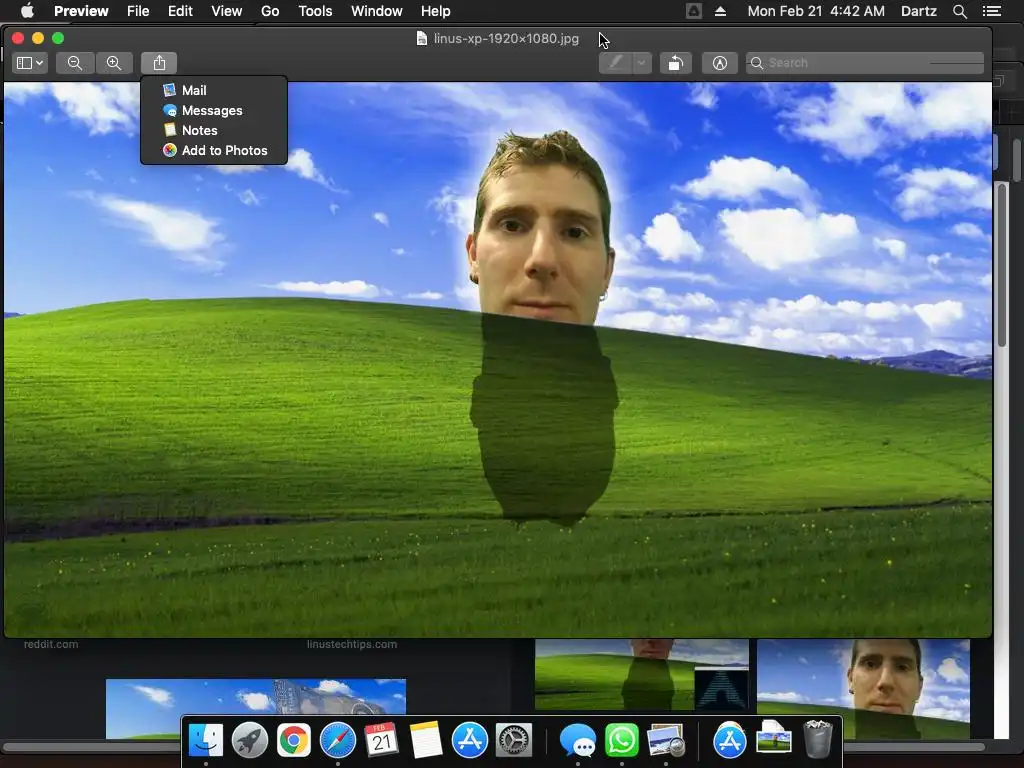Choose Add to Photos
This screenshot has height=768, width=1024.
[214, 150]
